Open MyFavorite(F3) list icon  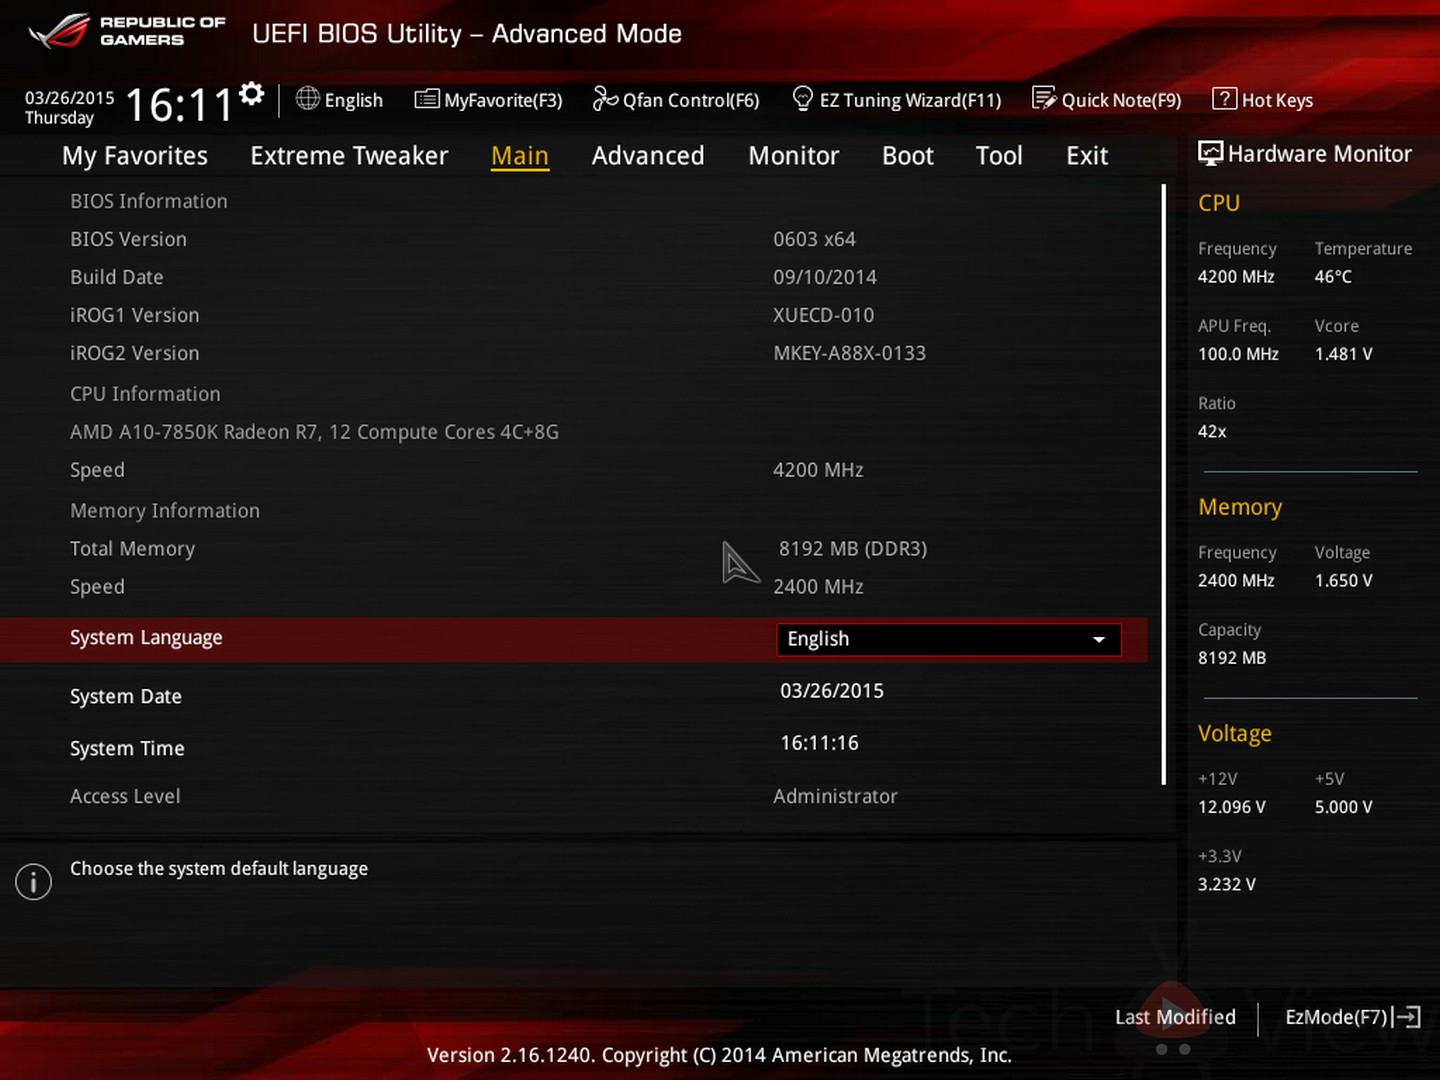click(x=427, y=98)
